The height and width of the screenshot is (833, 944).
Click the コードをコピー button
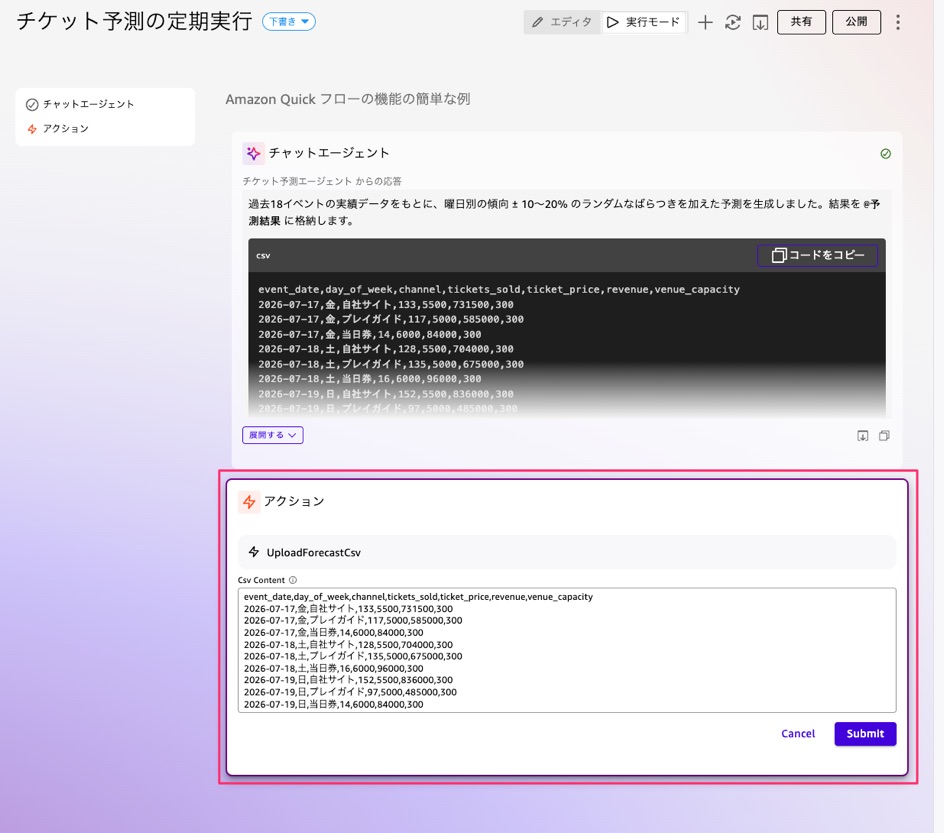(818, 255)
